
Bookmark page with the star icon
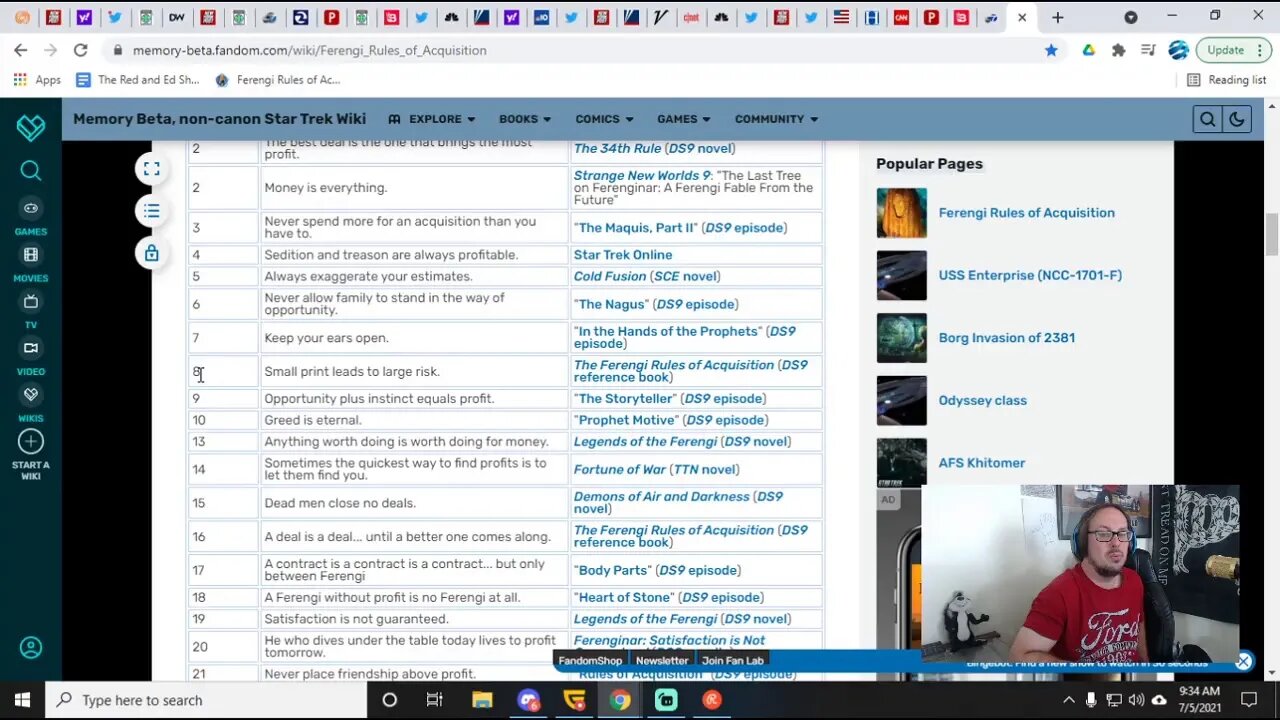click(1051, 50)
